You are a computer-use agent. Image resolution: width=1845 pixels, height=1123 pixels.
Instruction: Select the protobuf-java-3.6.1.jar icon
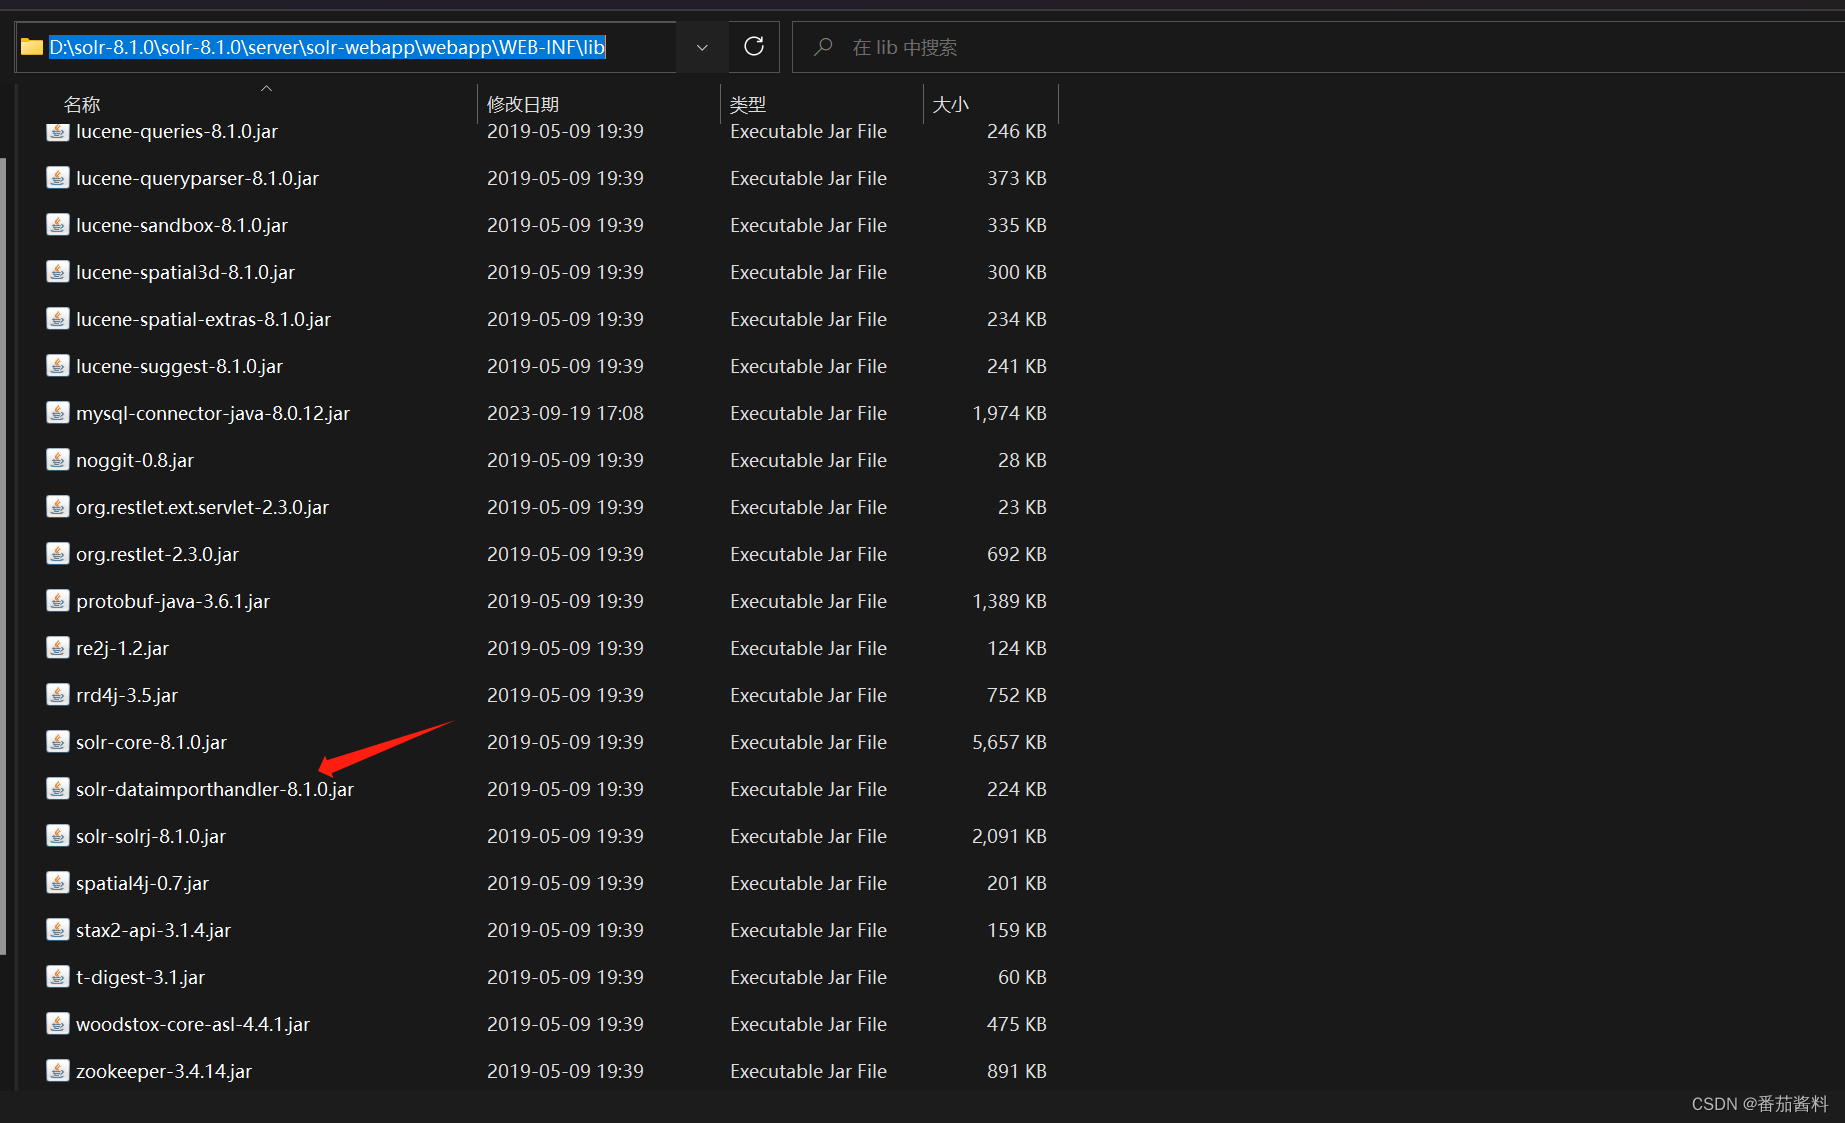(58, 601)
